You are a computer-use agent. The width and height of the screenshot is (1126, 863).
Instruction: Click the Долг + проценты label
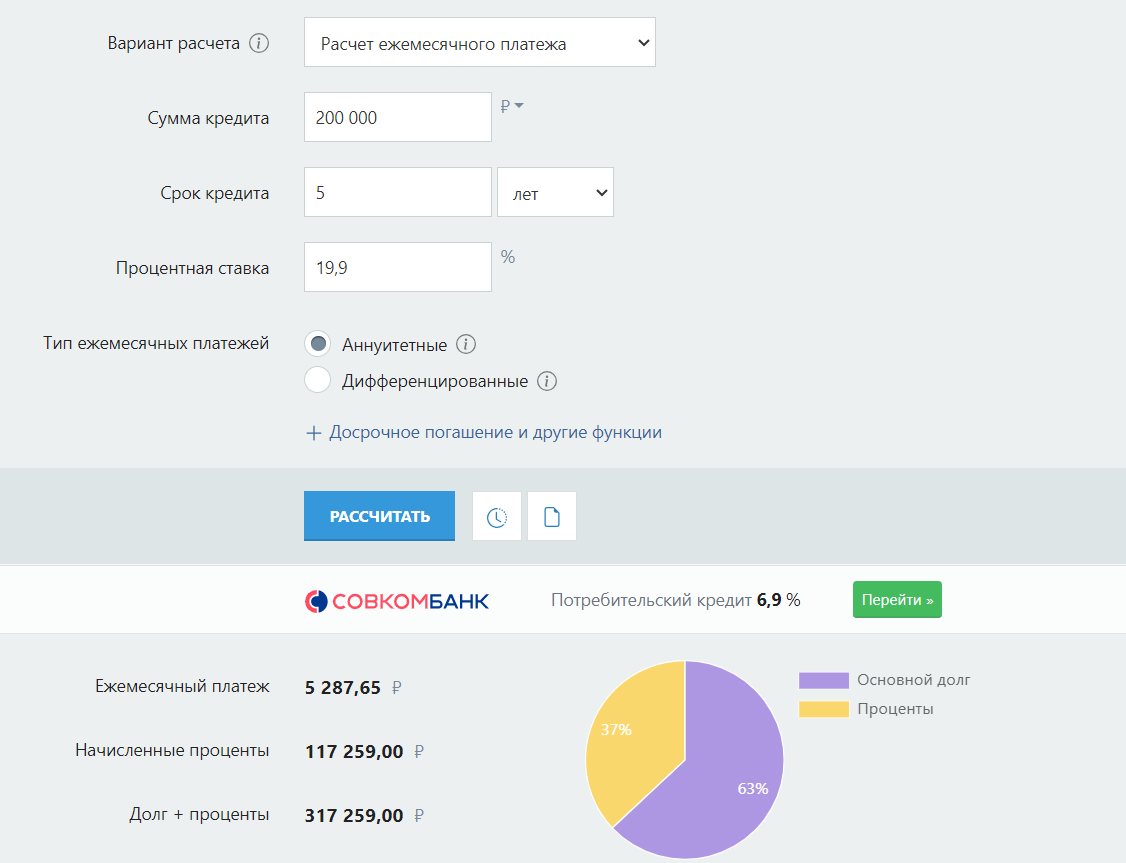point(199,814)
